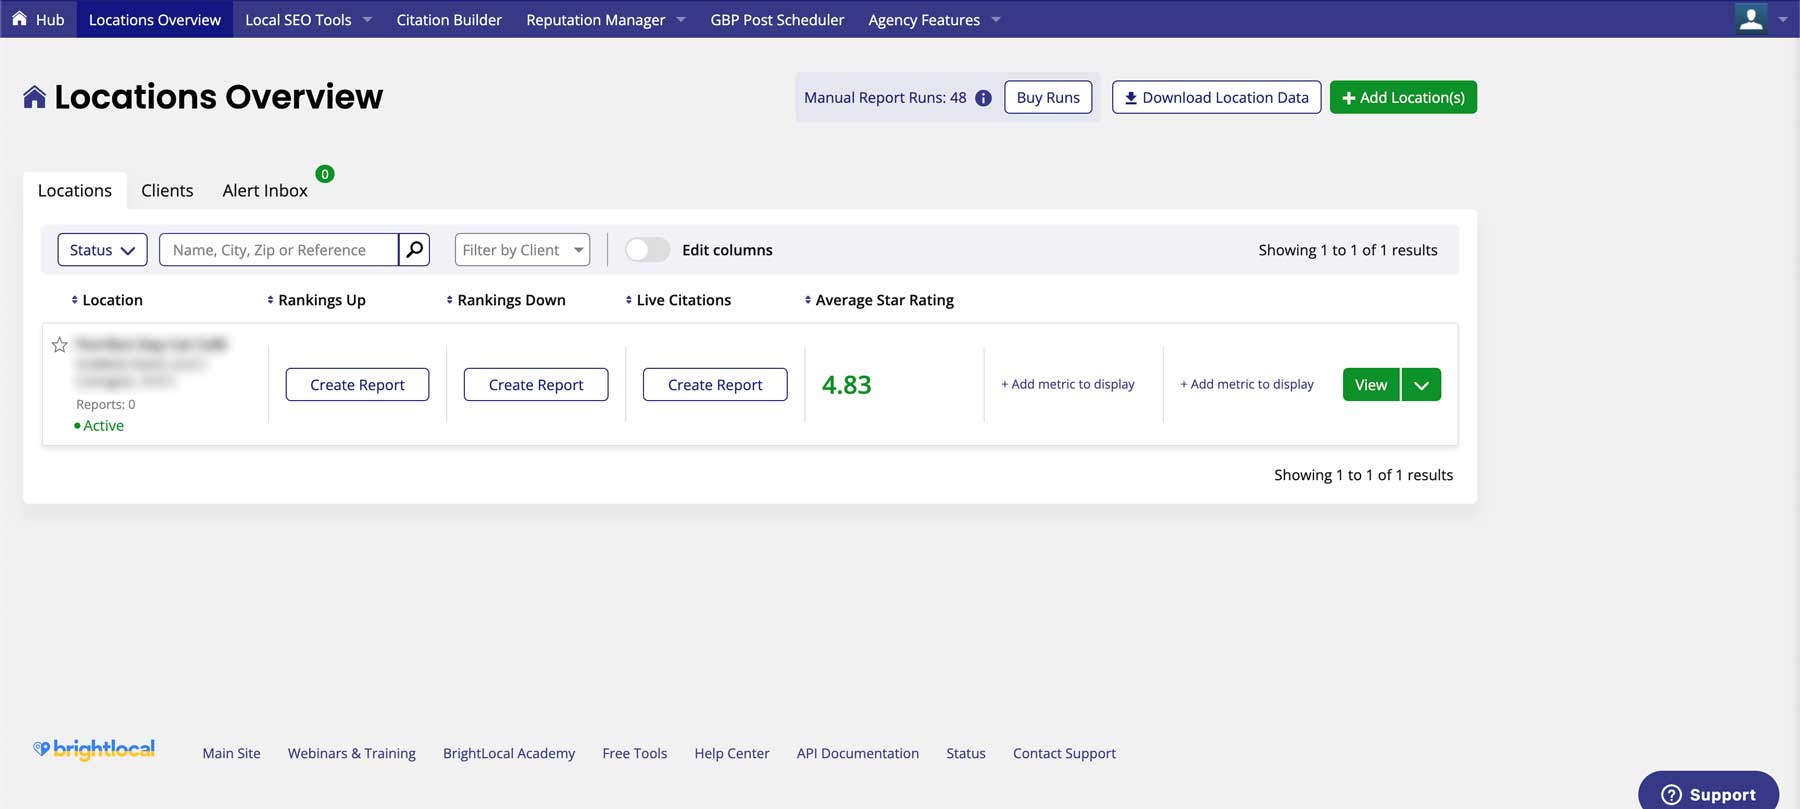Expand the arrow next to View button

click(x=1421, y=385)
